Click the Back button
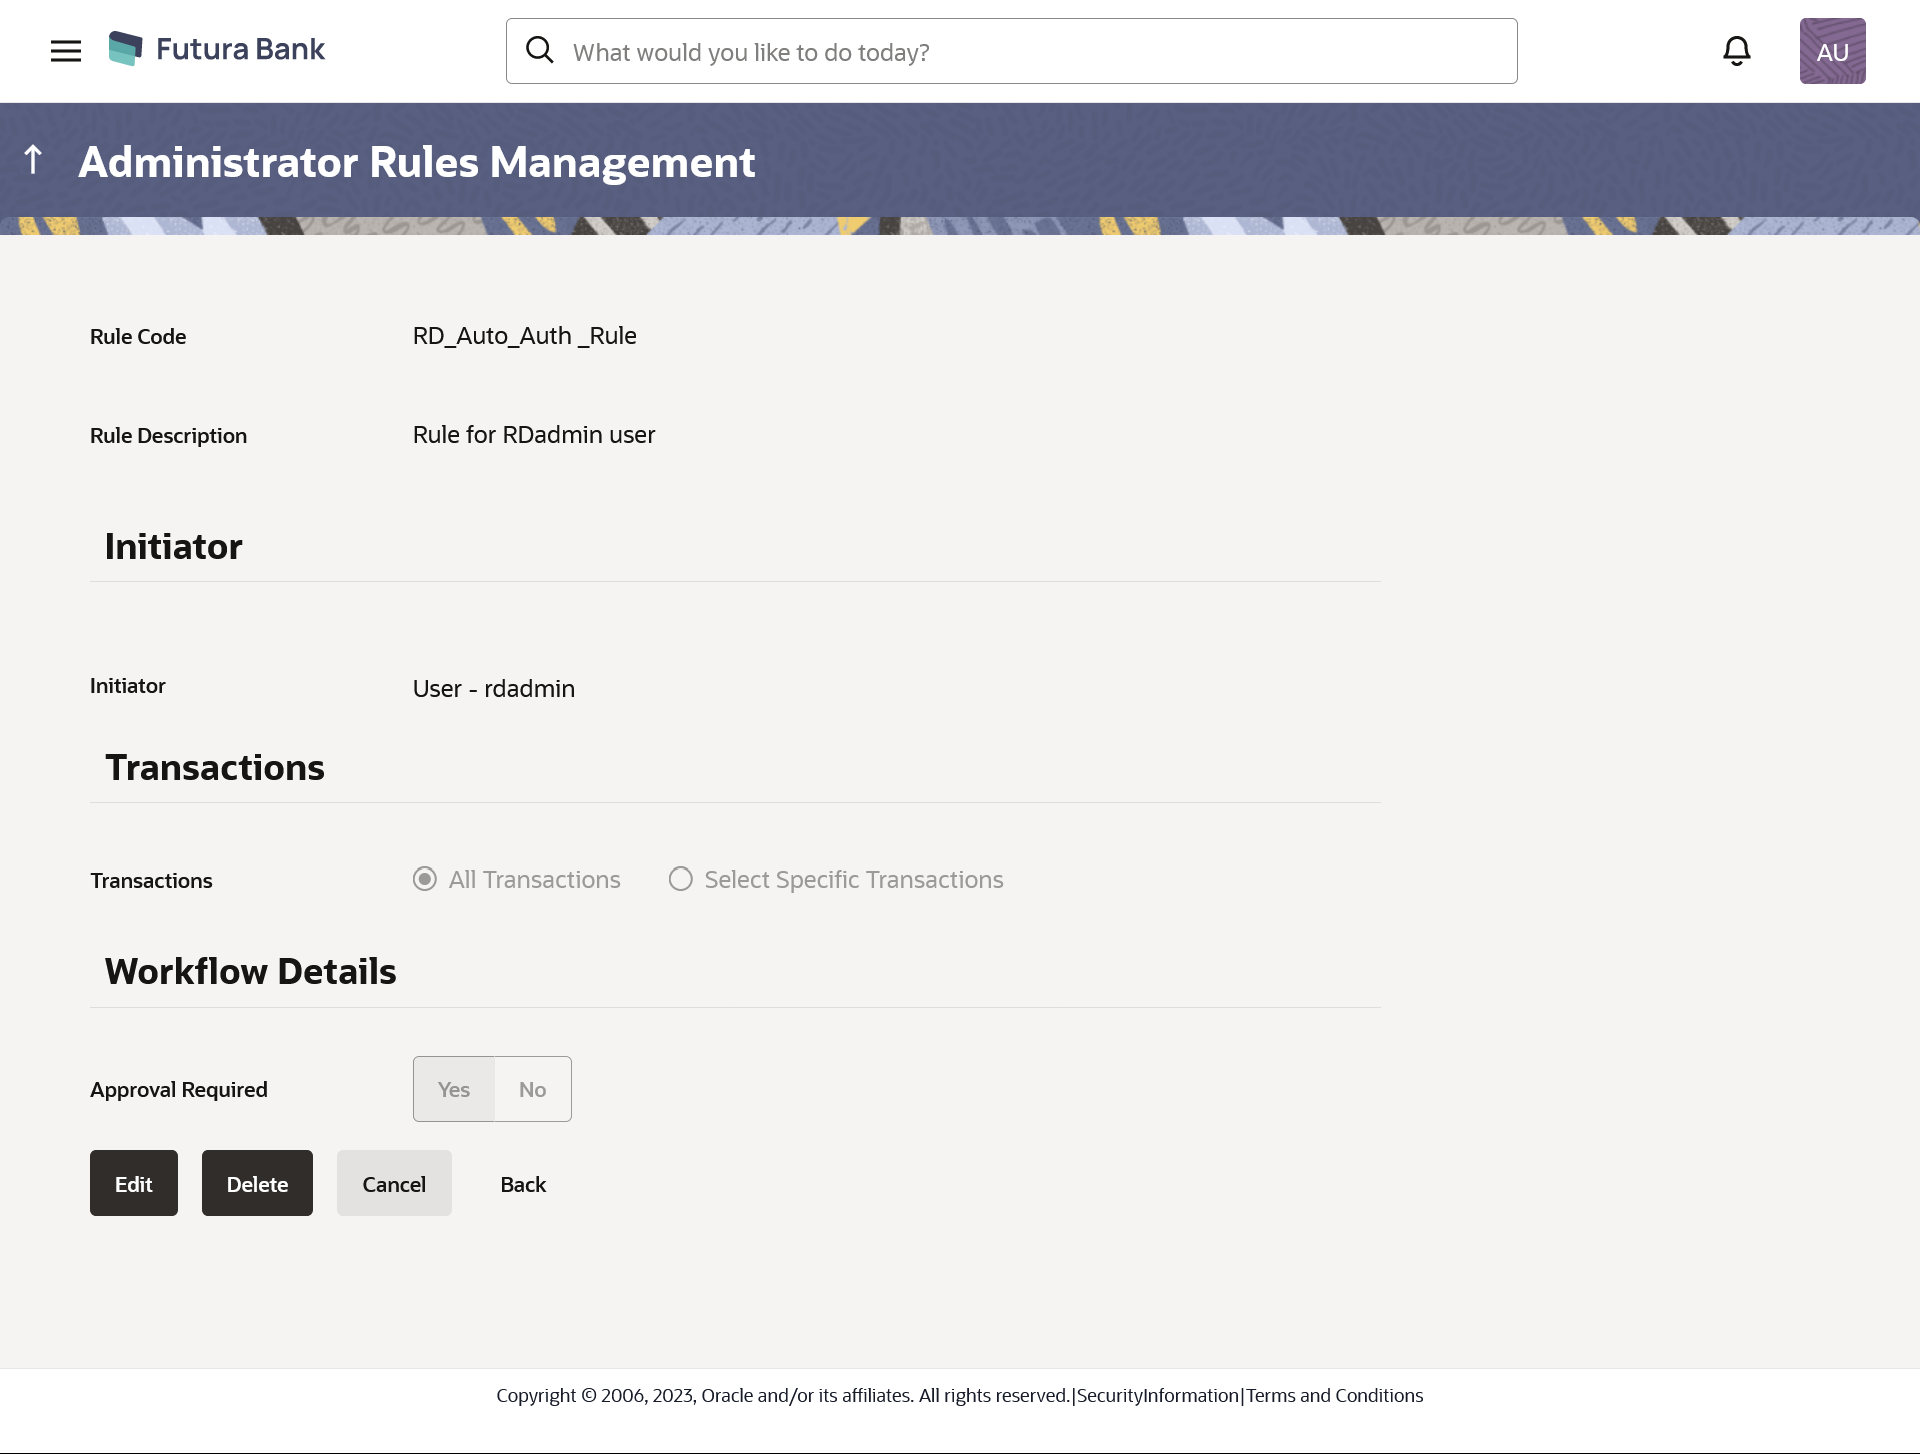Viewport: 1920px width, 1454px height. coord(523,1184)
